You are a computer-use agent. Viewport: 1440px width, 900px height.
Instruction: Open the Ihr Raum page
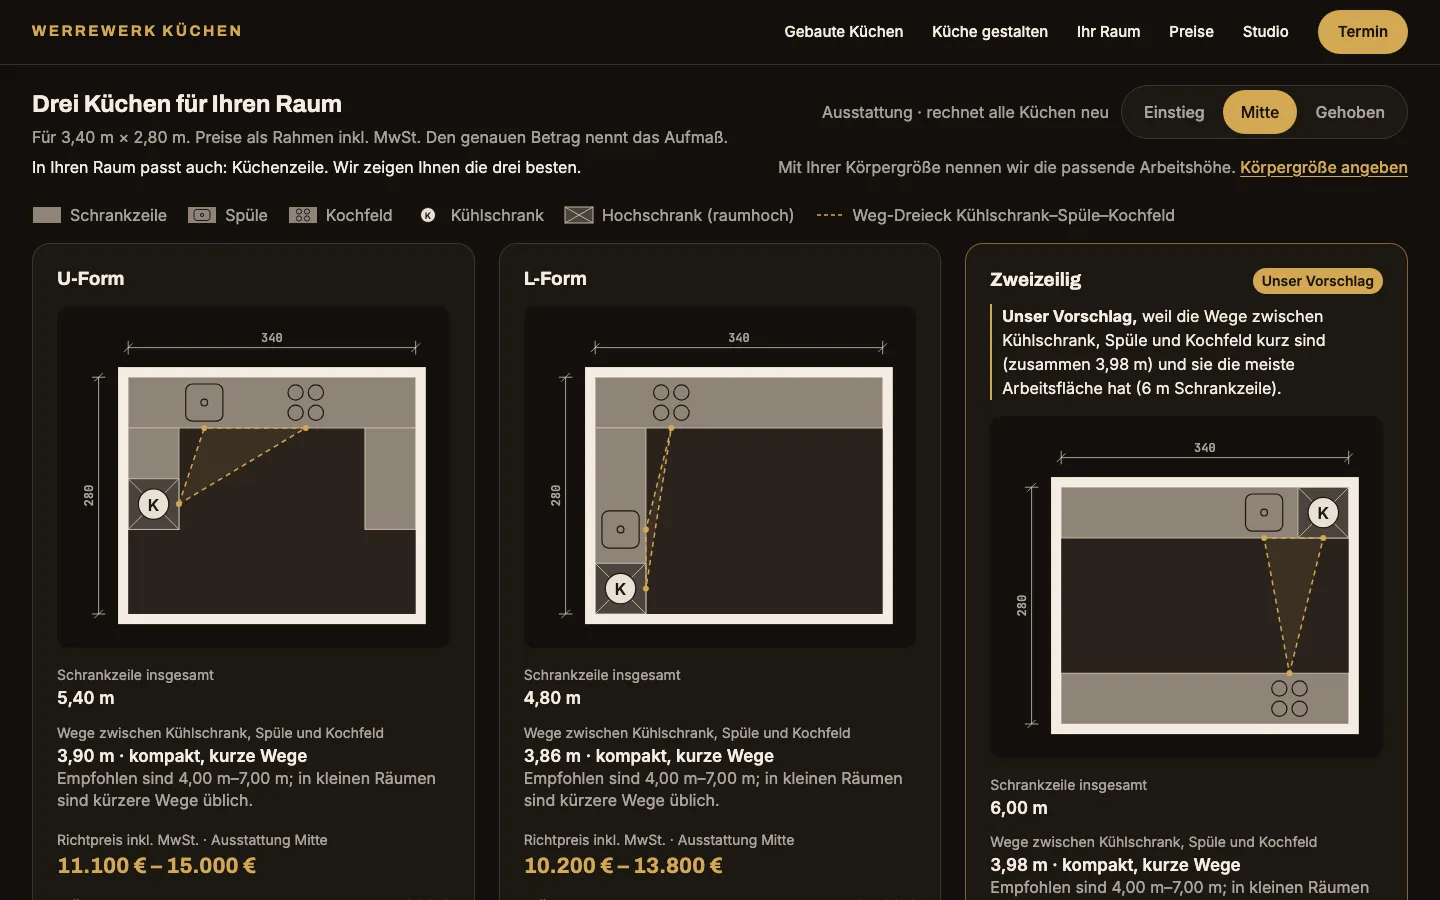click(x=1108, y=32)
